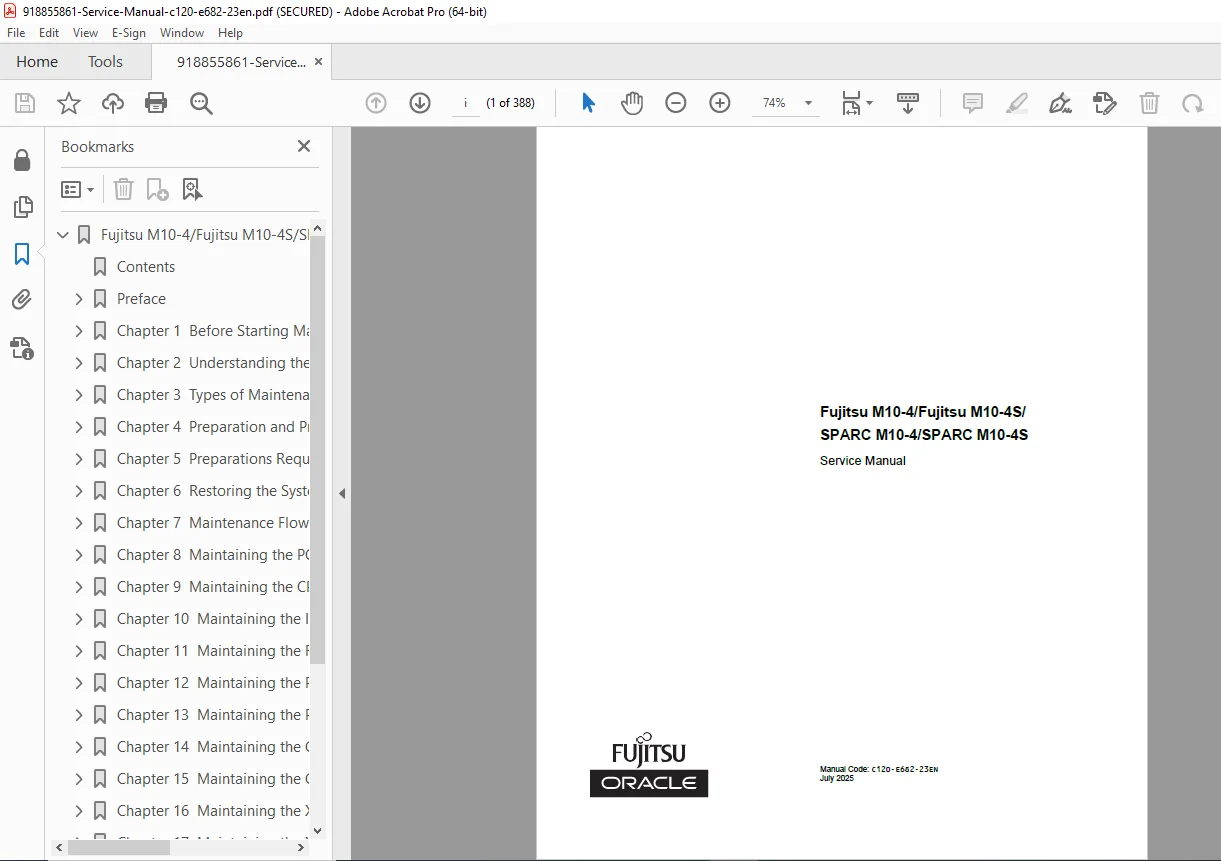Expand Chapter 6 bookmark
The height and width of the screenshot is (861, 1221).
[x=79, y=491]
